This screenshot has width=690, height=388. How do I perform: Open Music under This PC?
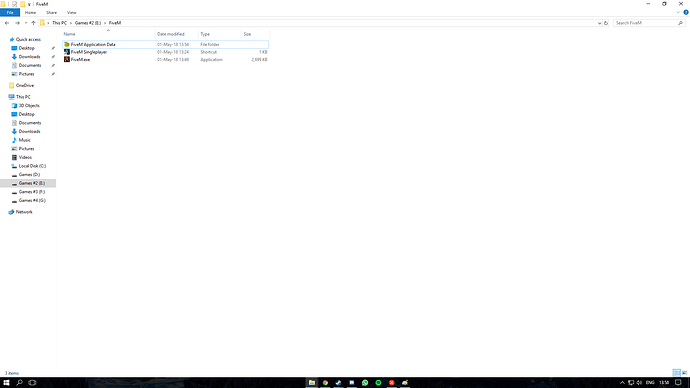coord(25,140)
